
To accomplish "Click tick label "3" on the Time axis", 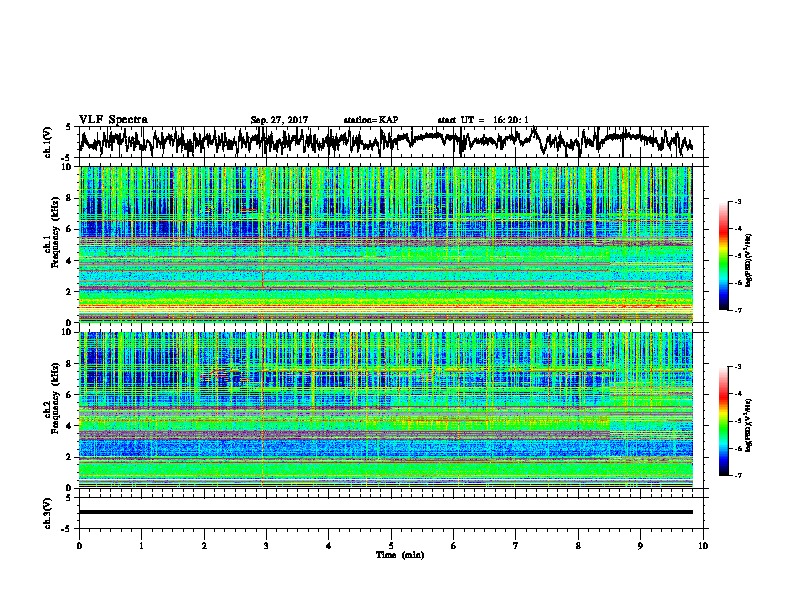I will click(266, 546).
